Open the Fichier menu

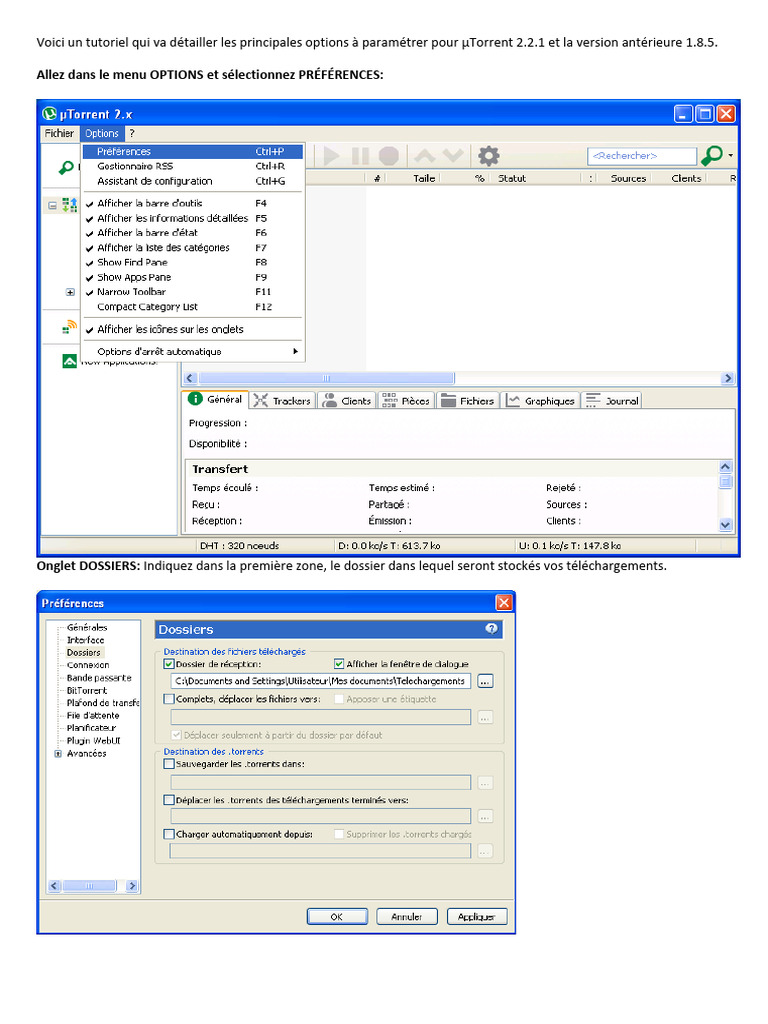59,133
